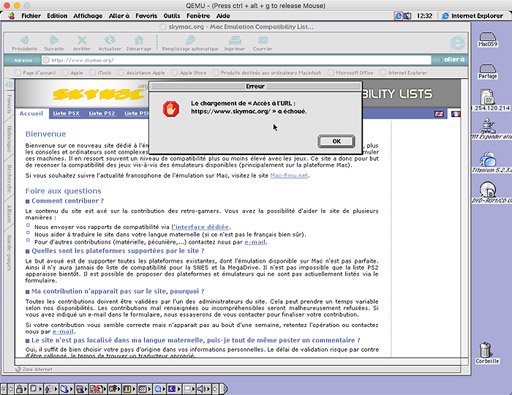This screenshot has height=395, width=512.
Task: Select the Liste PSX tab
Action: click(66, 114)
